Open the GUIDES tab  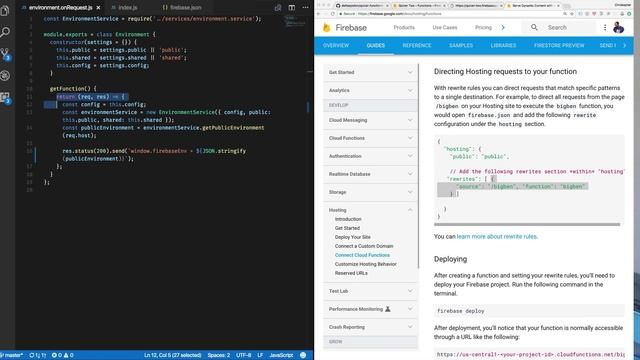(x=376, y=46)
